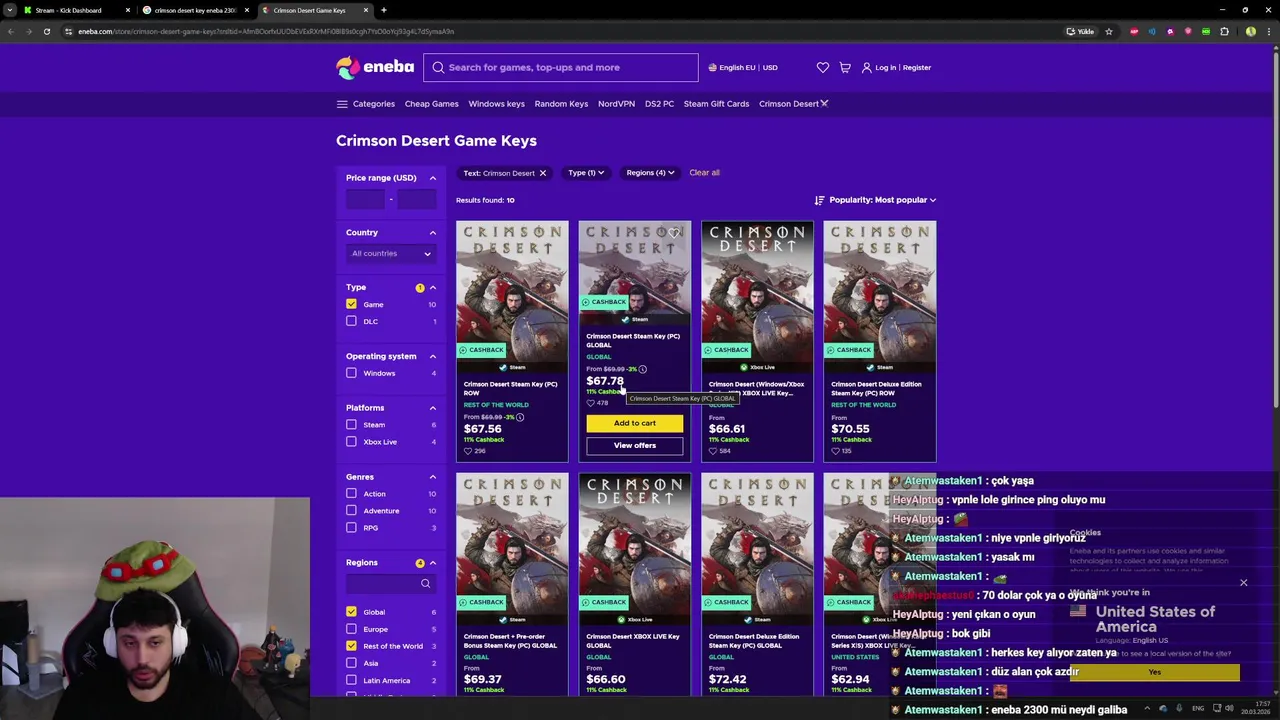The height and width of the screenshot is (720, 1280).
Task: Click the Add to cart button
Action: pos(635,423)
